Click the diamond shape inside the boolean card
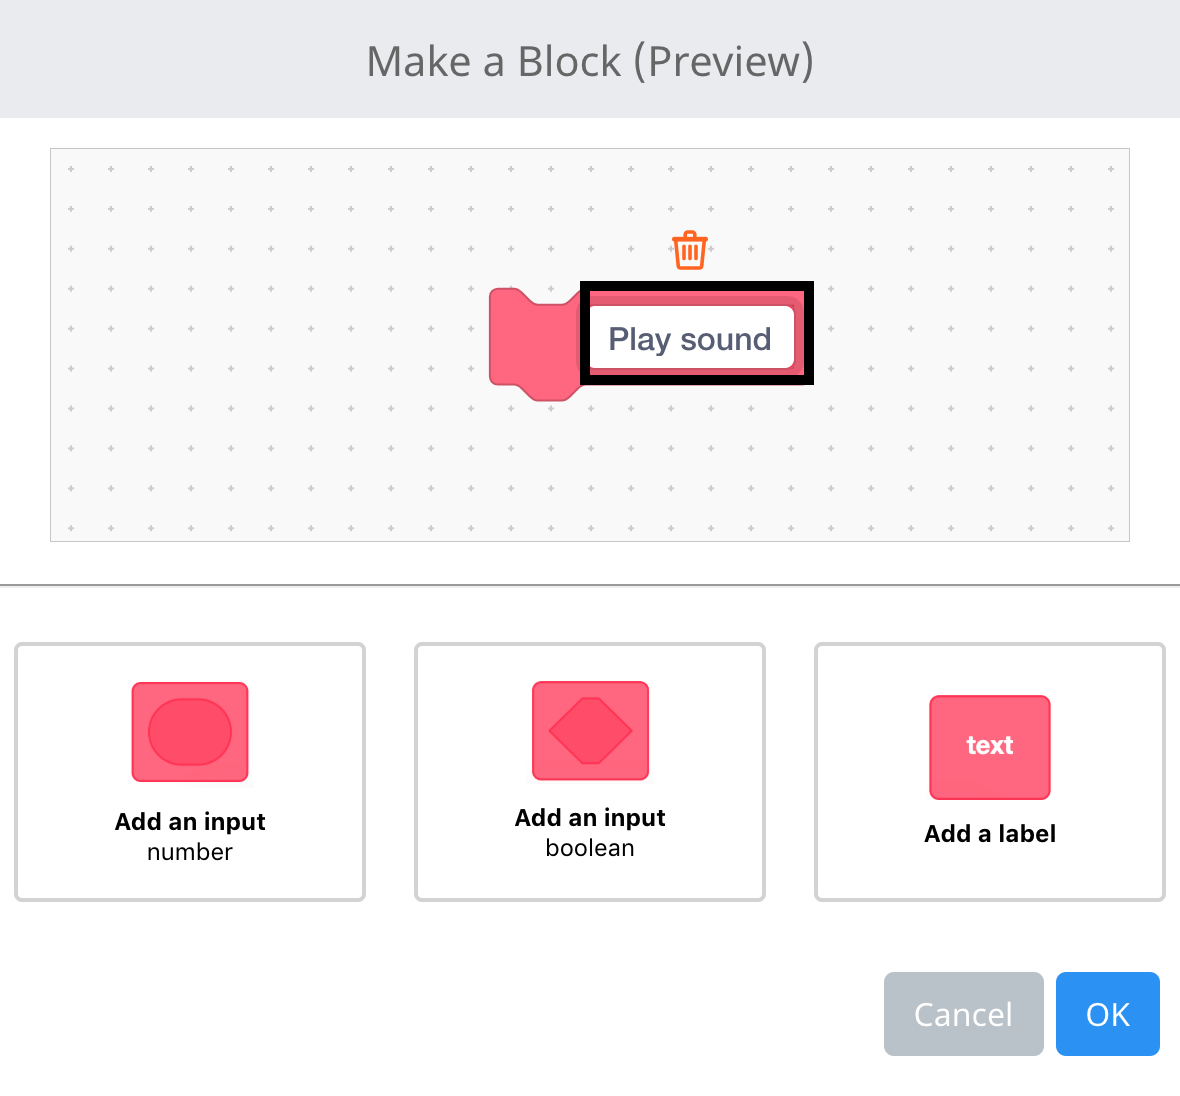This screenshot has height=1096, width=1180. [x=590, y=731]
